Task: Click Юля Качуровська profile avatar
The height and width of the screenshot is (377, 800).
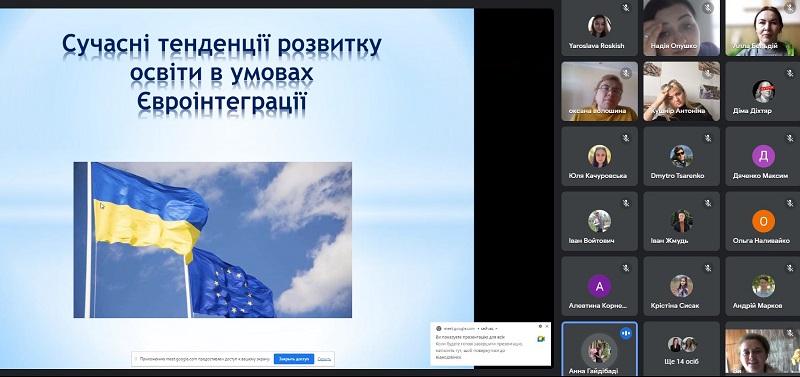Action: click(599, 156)
